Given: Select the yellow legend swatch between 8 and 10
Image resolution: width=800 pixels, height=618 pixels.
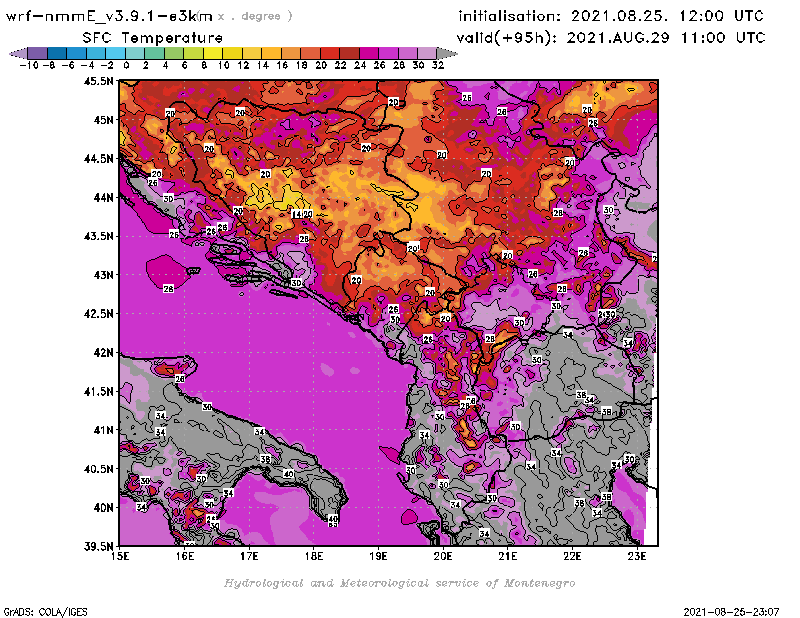Looking at the screenshot, I should point(213,53).
